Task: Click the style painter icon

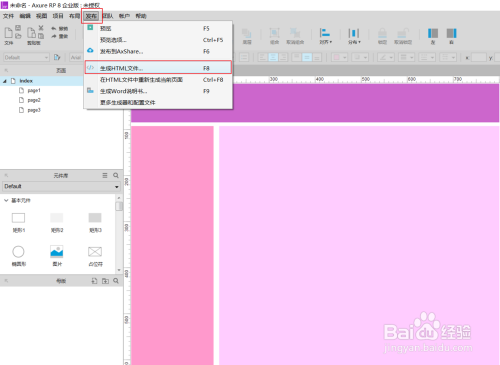Action: (x=57, y=57)
